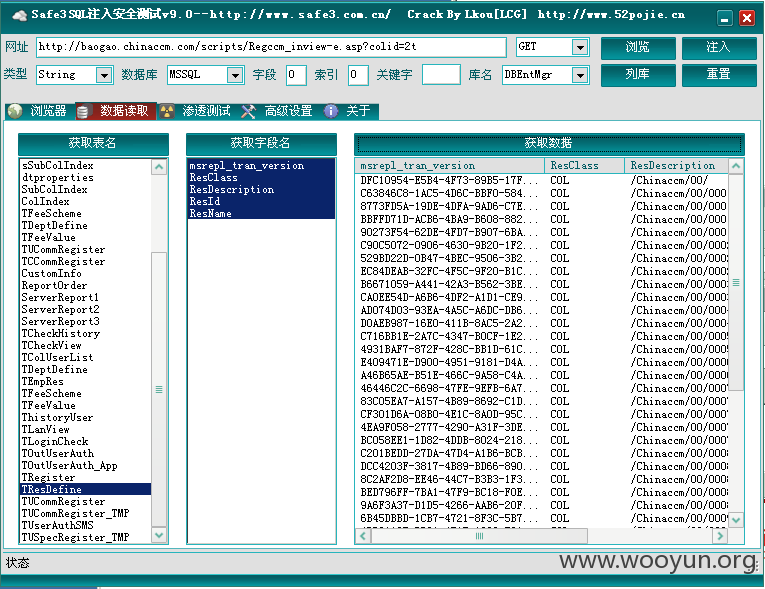
Task: Select the TRegister table
Action: pyautogui.click(x=85, y=478)
